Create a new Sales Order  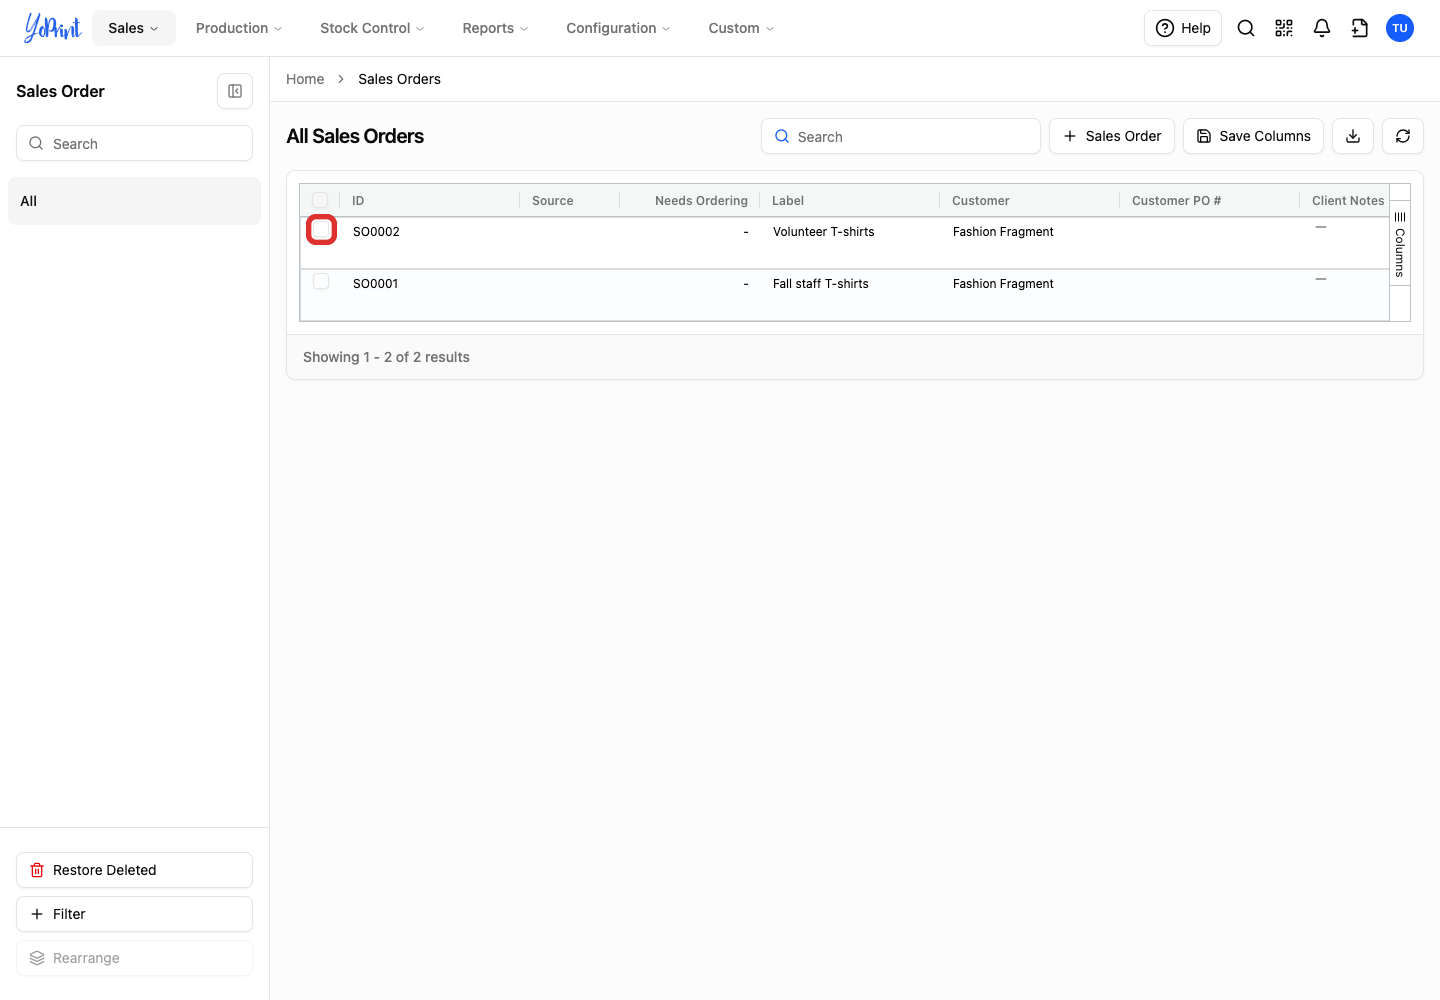1112,136
